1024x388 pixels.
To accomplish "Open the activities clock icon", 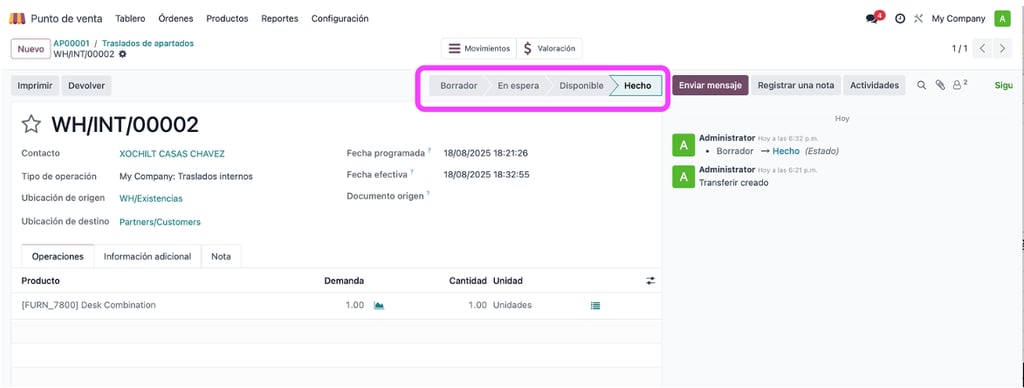I will tap(900, 19).
